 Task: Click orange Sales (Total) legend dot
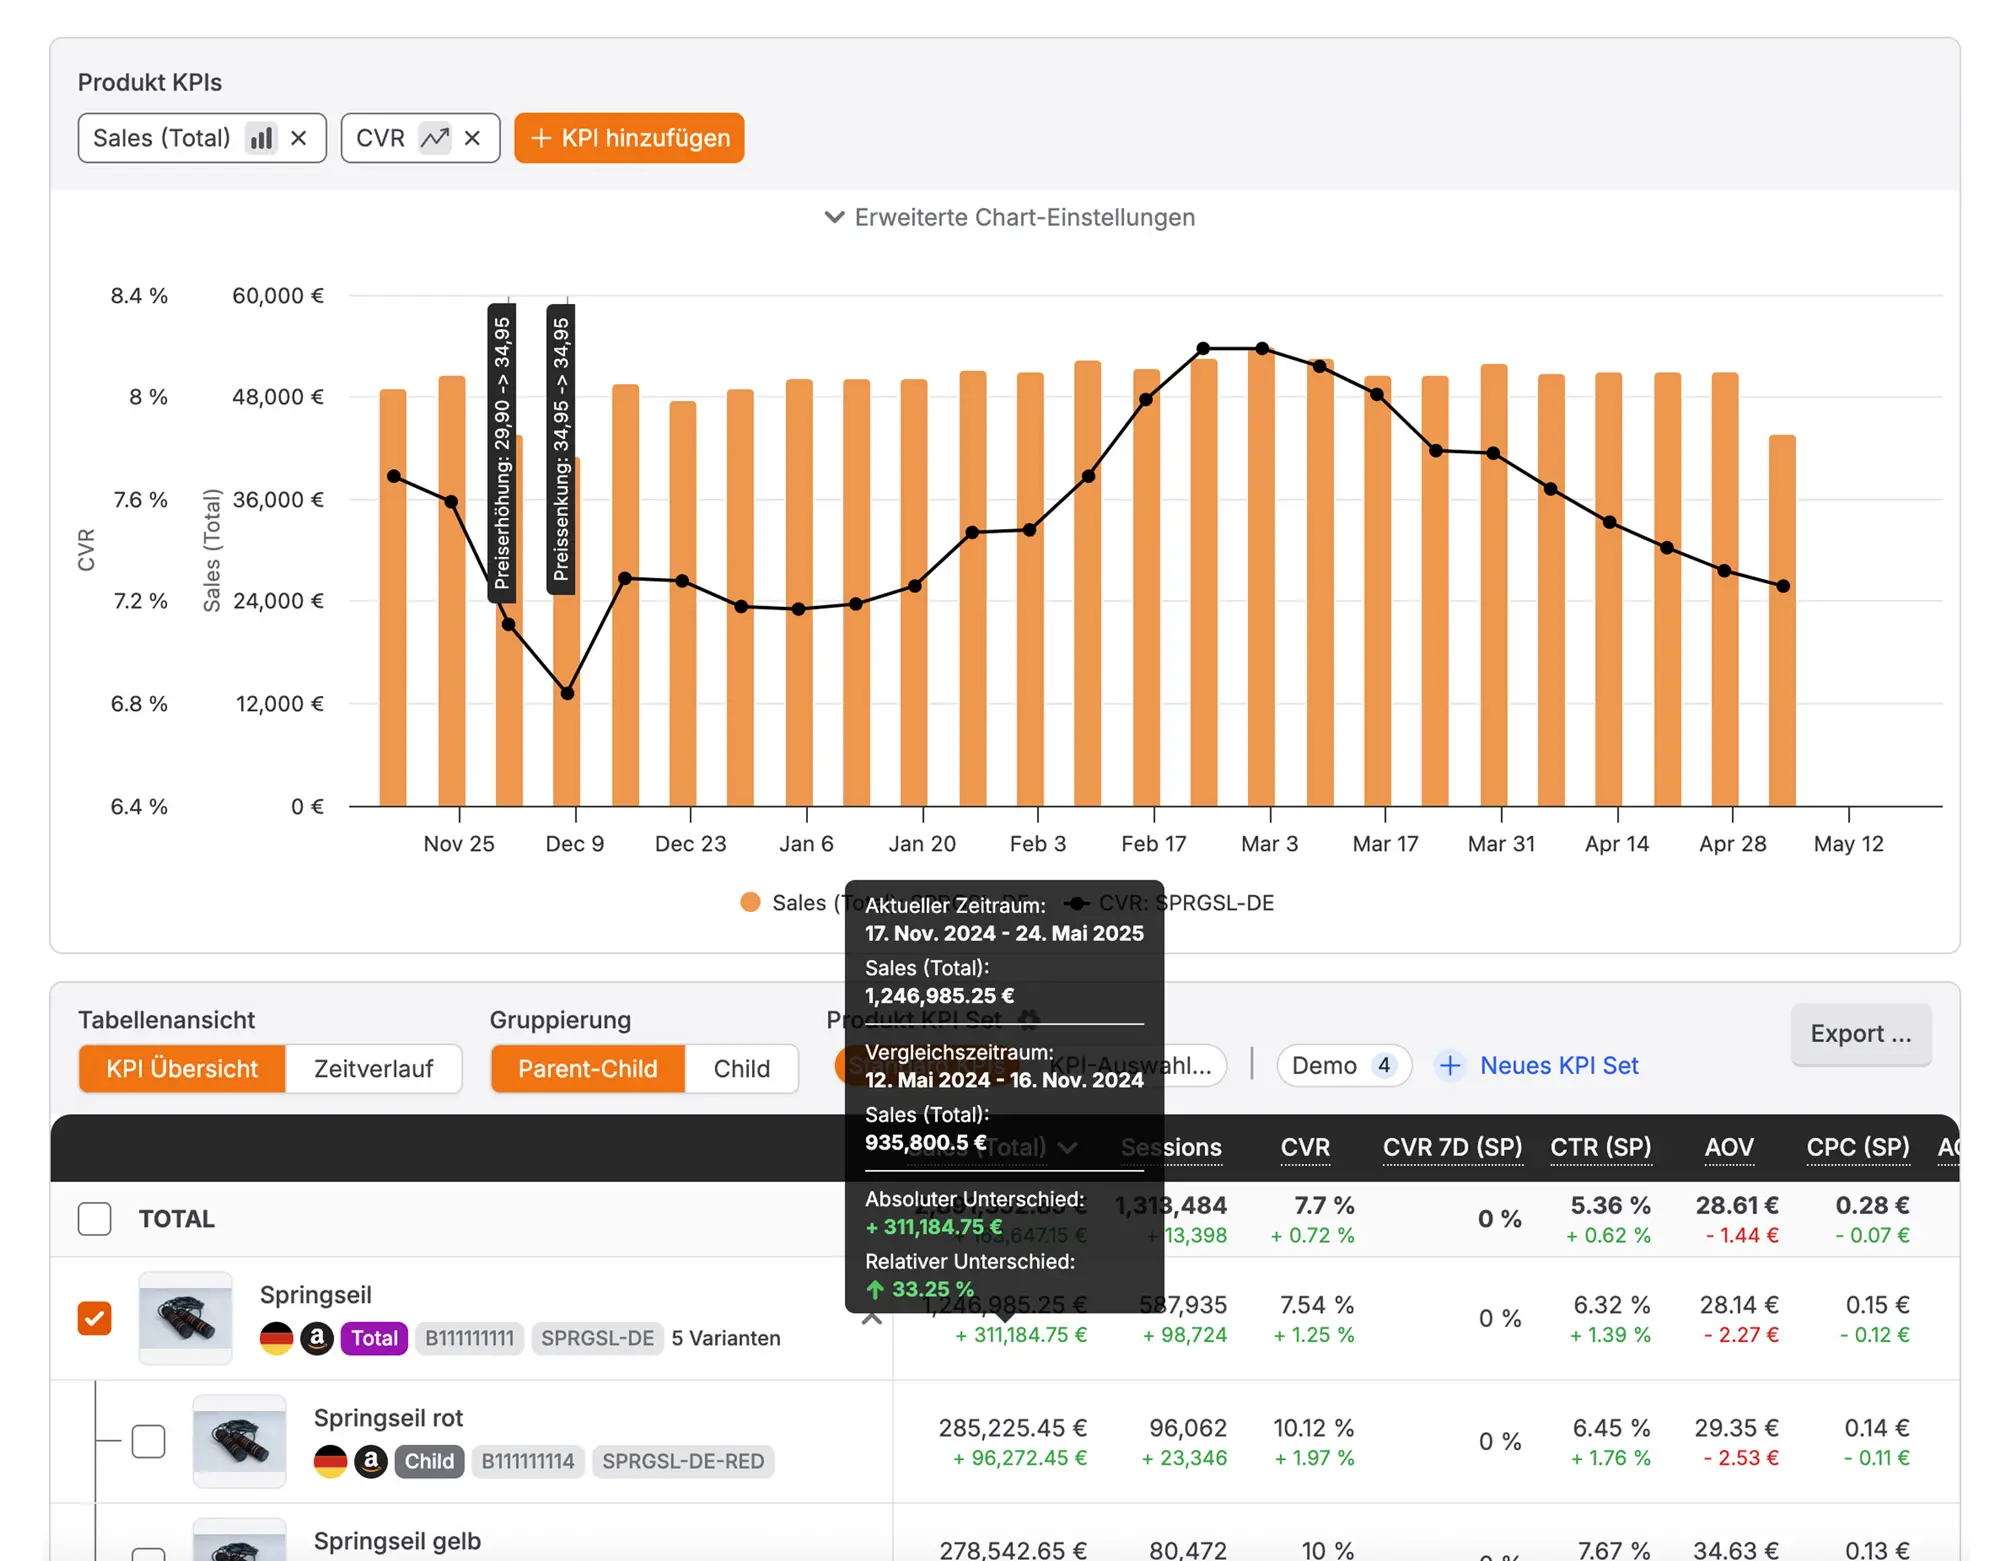(x=750, y=903)
